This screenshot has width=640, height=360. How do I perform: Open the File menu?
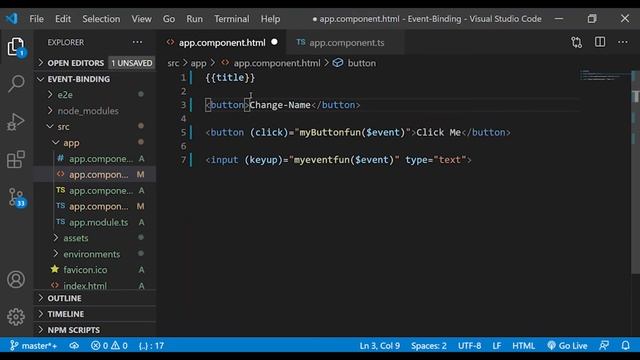[36, 19]
